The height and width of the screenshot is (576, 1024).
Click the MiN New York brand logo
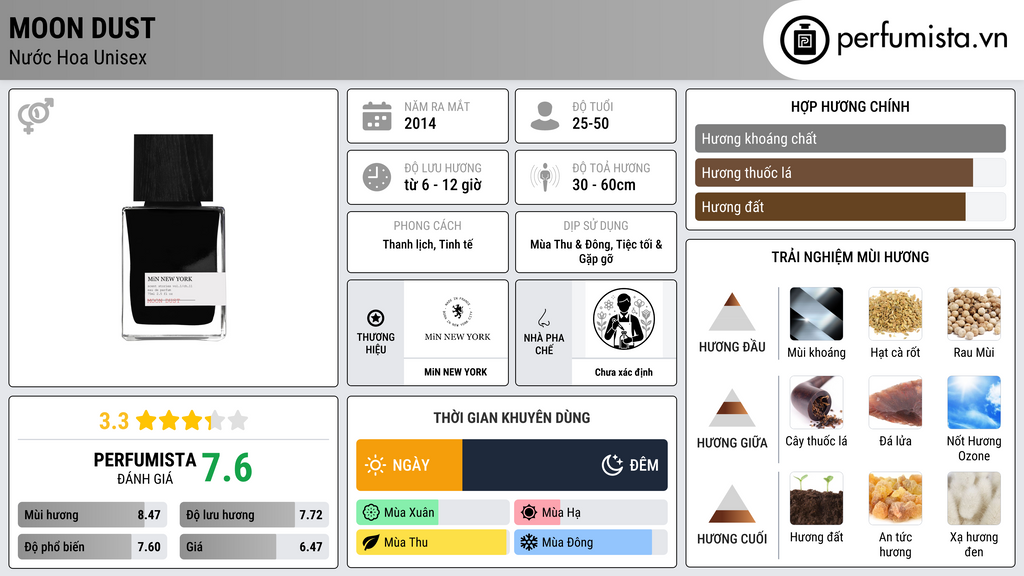(457, 319)
